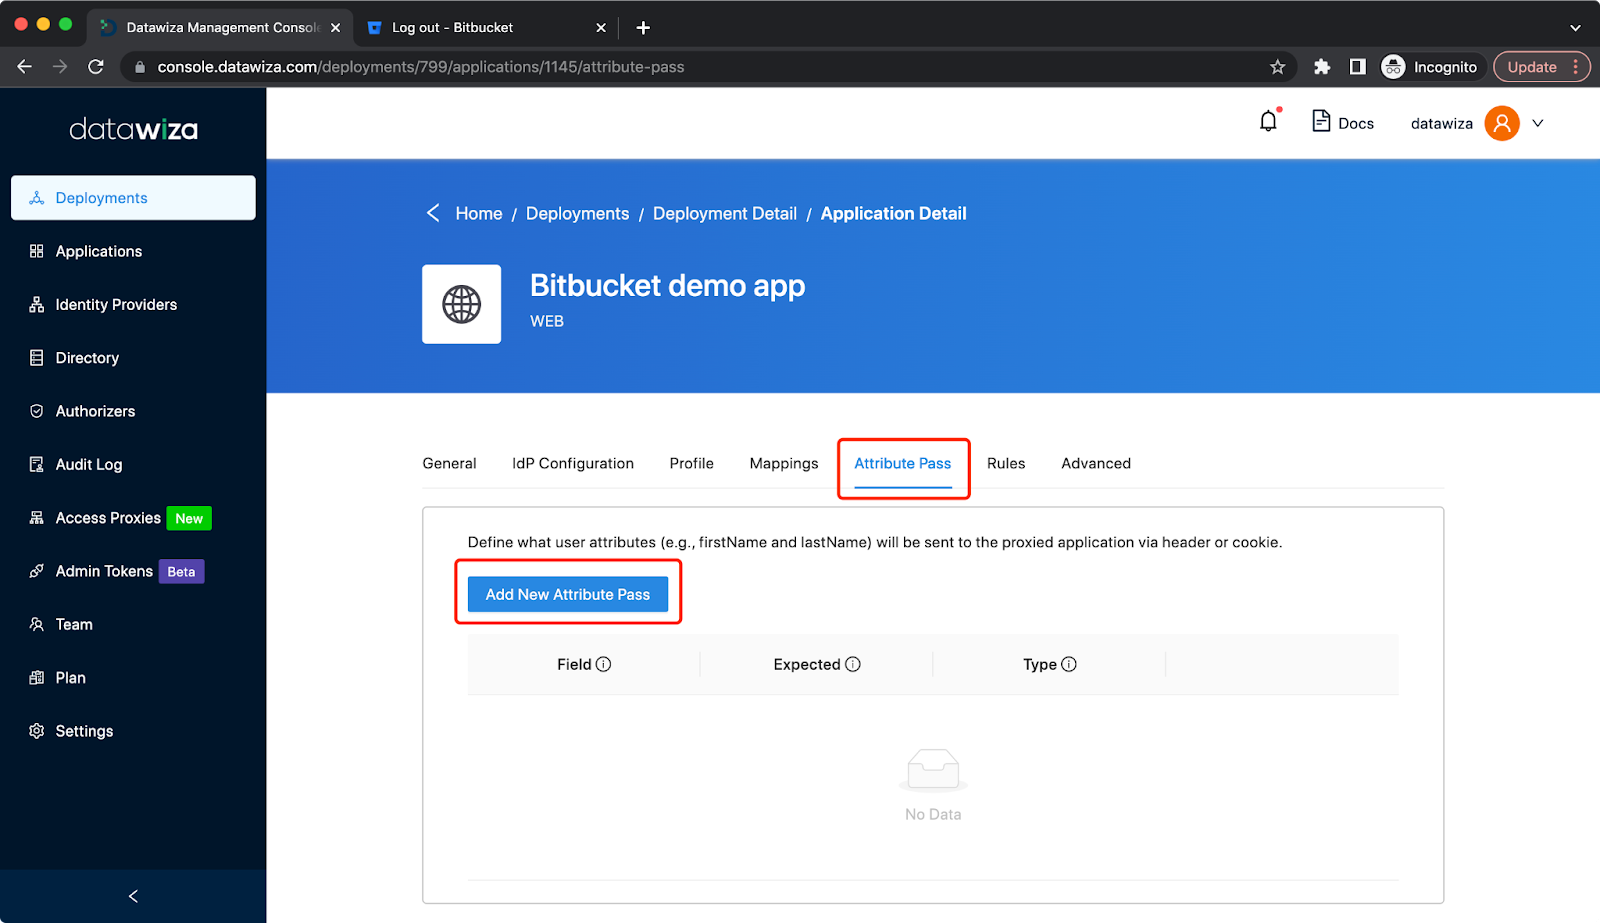Switch to the General tab
Image resolution: width=1600 pixels, height=923 pixels.
(x=449, y=463)
